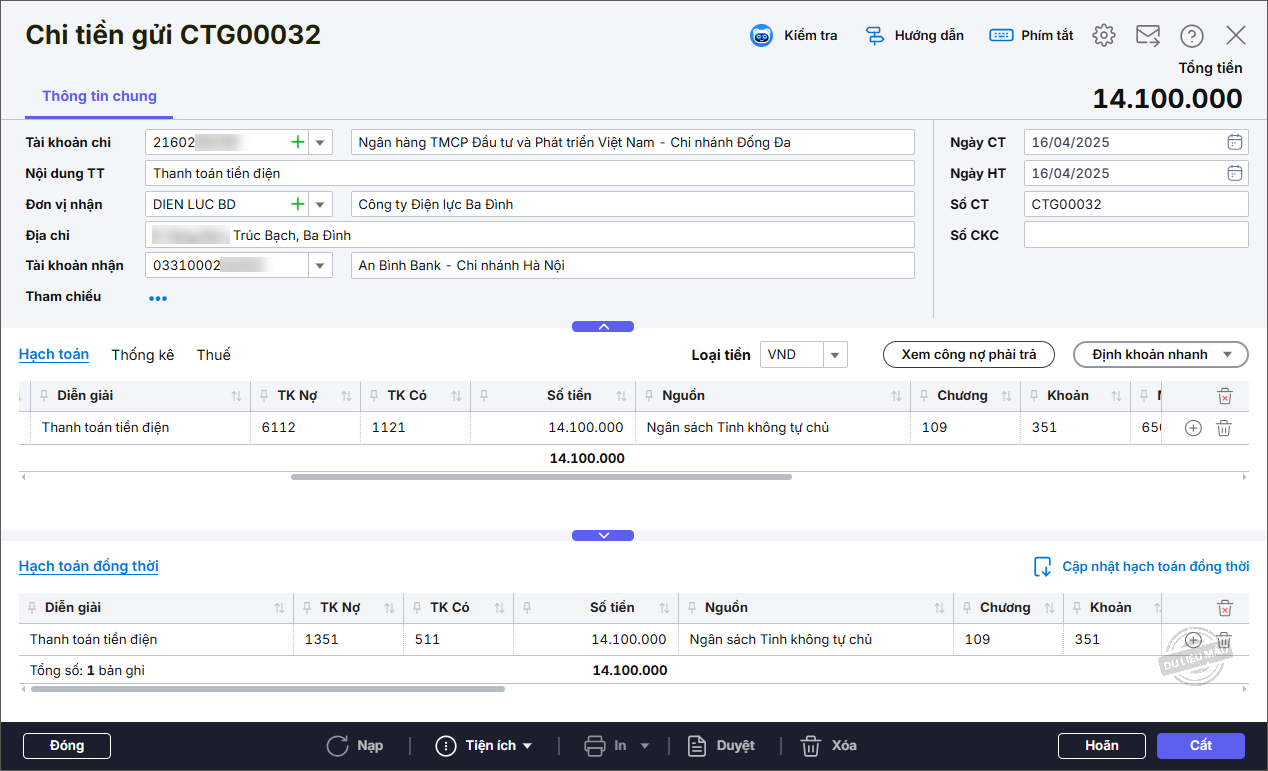Expand Định khoản nhanh dropdown
Screen dimensions: 1268x771
[1228, 355]
